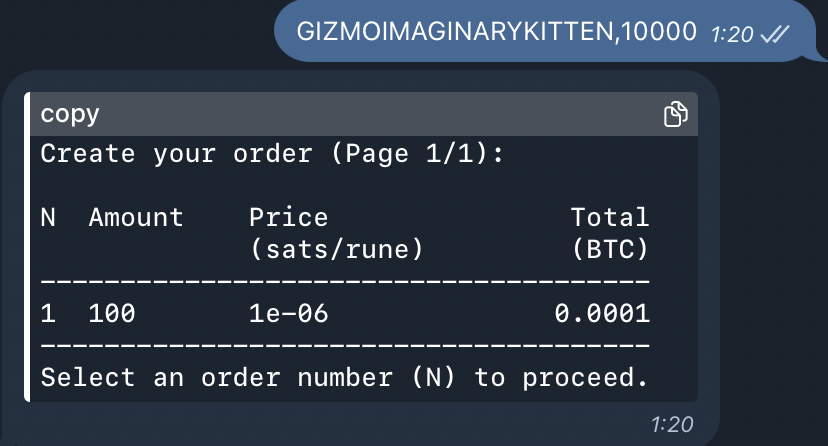Click the amount value 100
Viewport: 828px width, 446px height.
coord(112,314)
